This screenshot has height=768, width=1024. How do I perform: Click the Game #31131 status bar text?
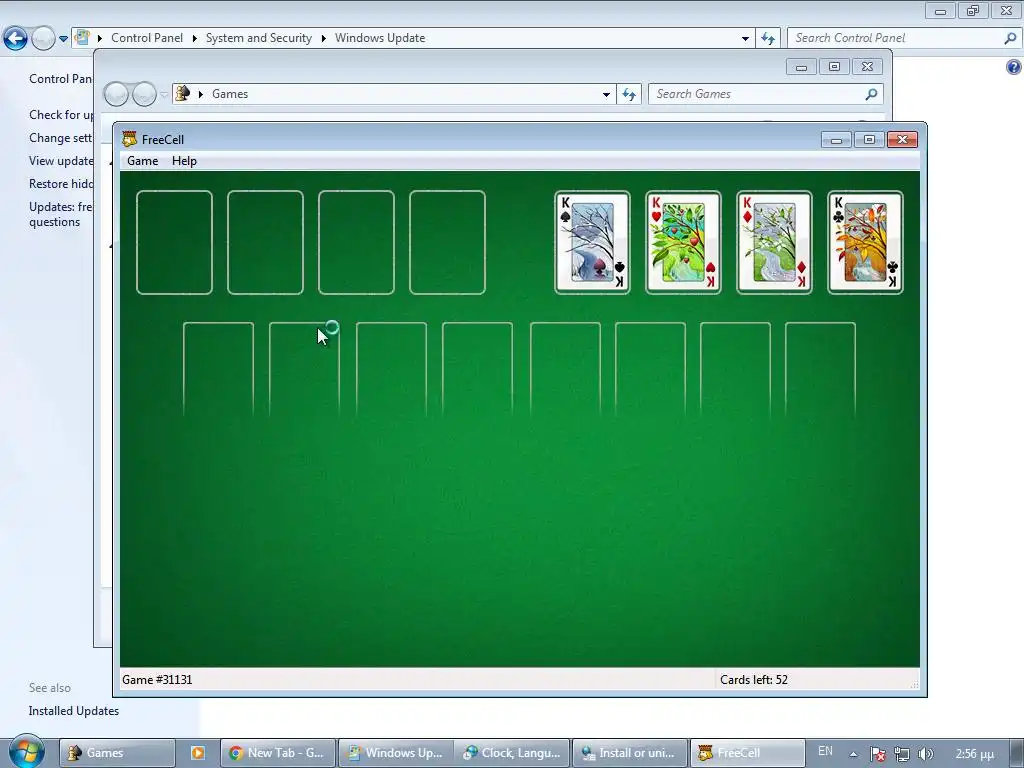pyautogui.click(x=157, y=680)
